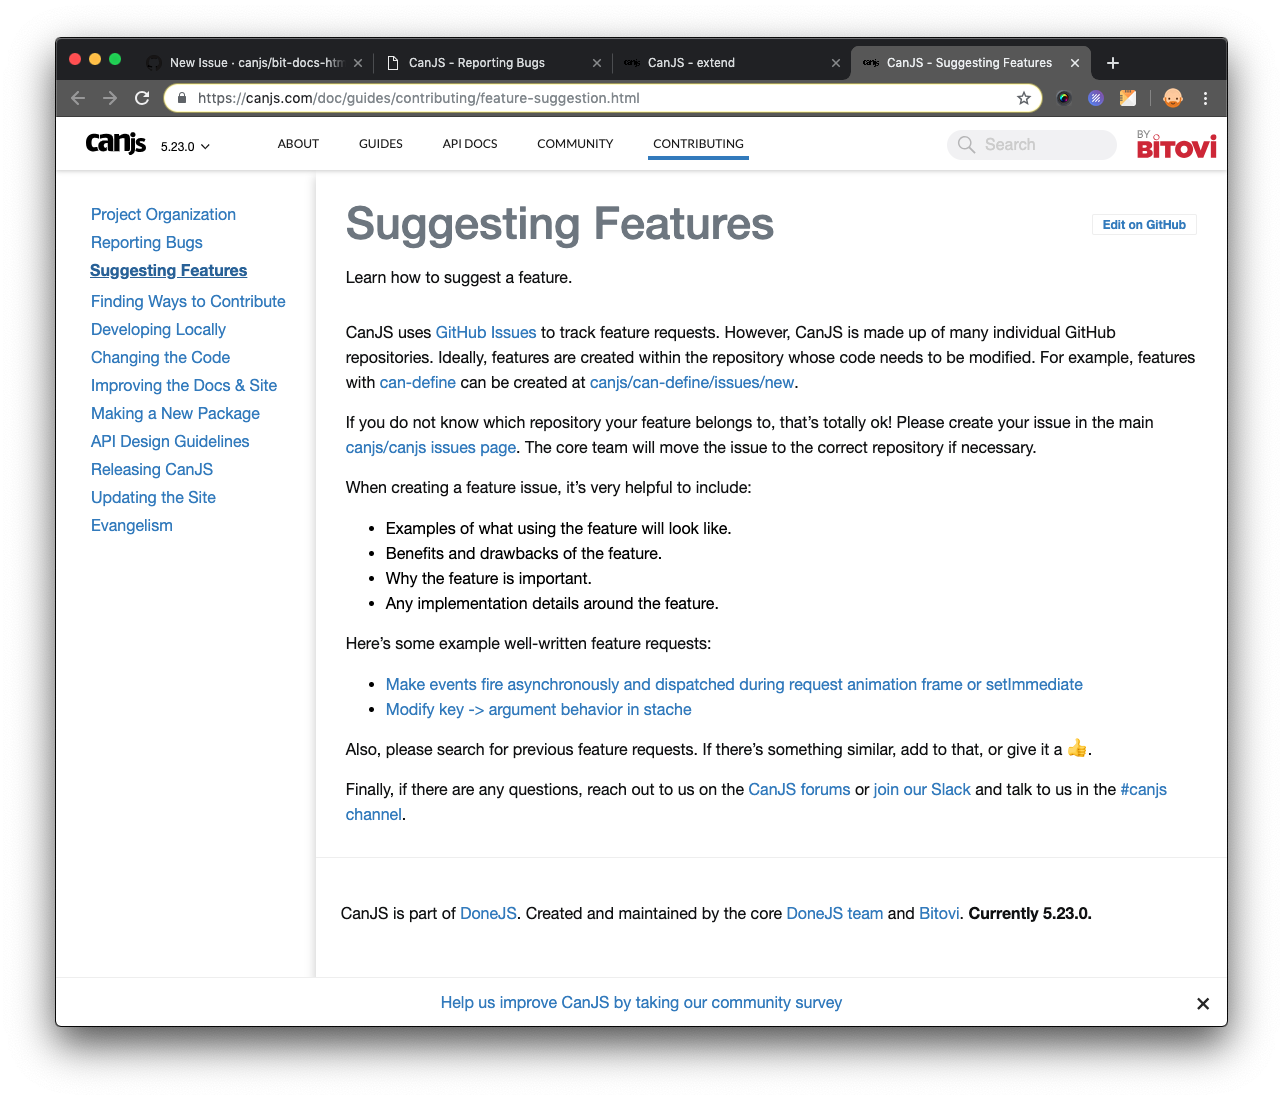The image size is (1283, 1100).
Task: View site security info via the padlock
Action: [x=181, y=98]
